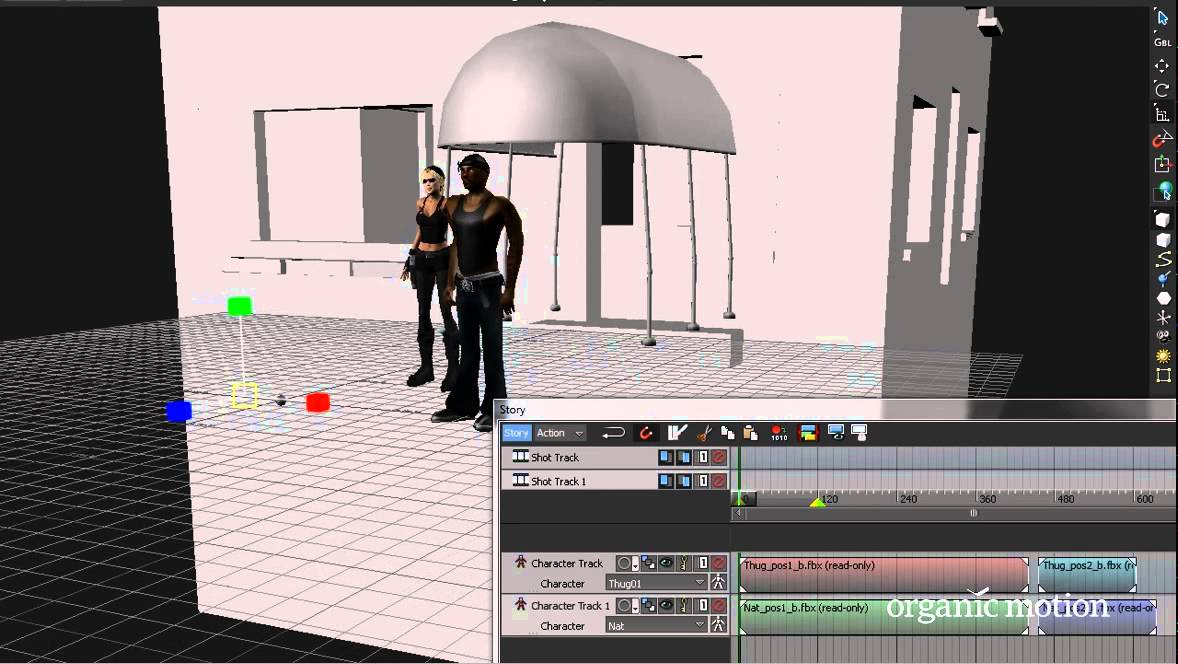Click the blue marker pin icon
The width and height of the screenshot is (1178, 664).
1163,279
